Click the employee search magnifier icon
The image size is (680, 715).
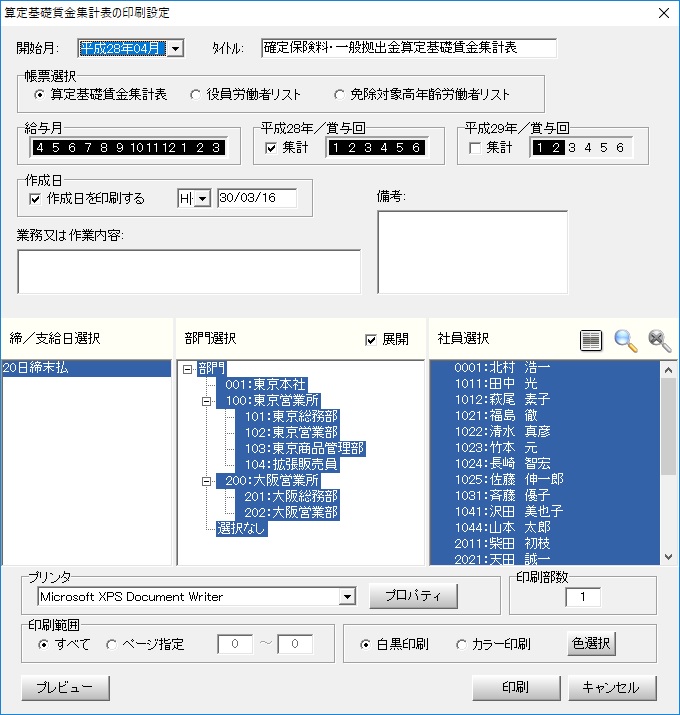[x=625, y=340]
